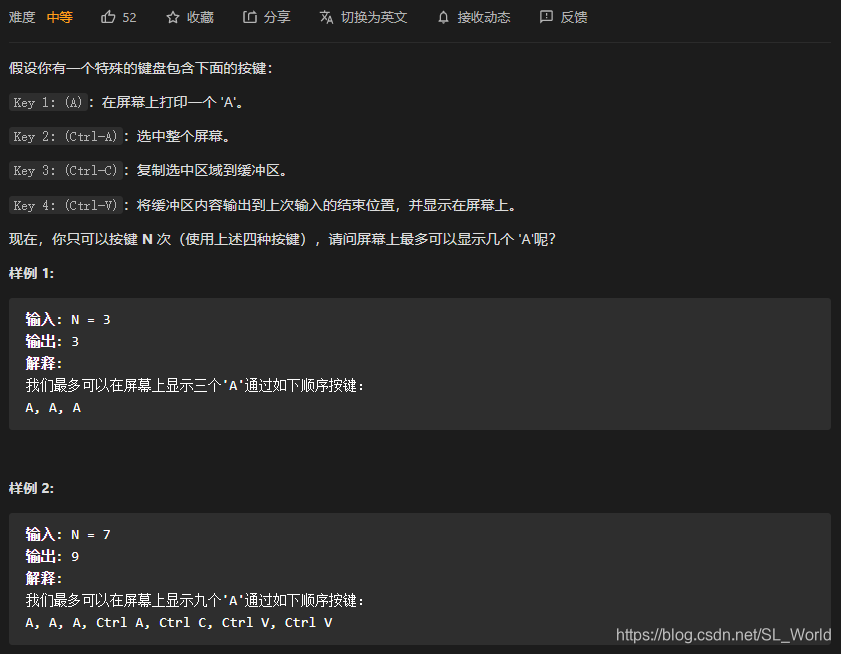Click the 反馈 menu entry
The height and width of the screenshot is (654, 841).
tap(574, 17)
